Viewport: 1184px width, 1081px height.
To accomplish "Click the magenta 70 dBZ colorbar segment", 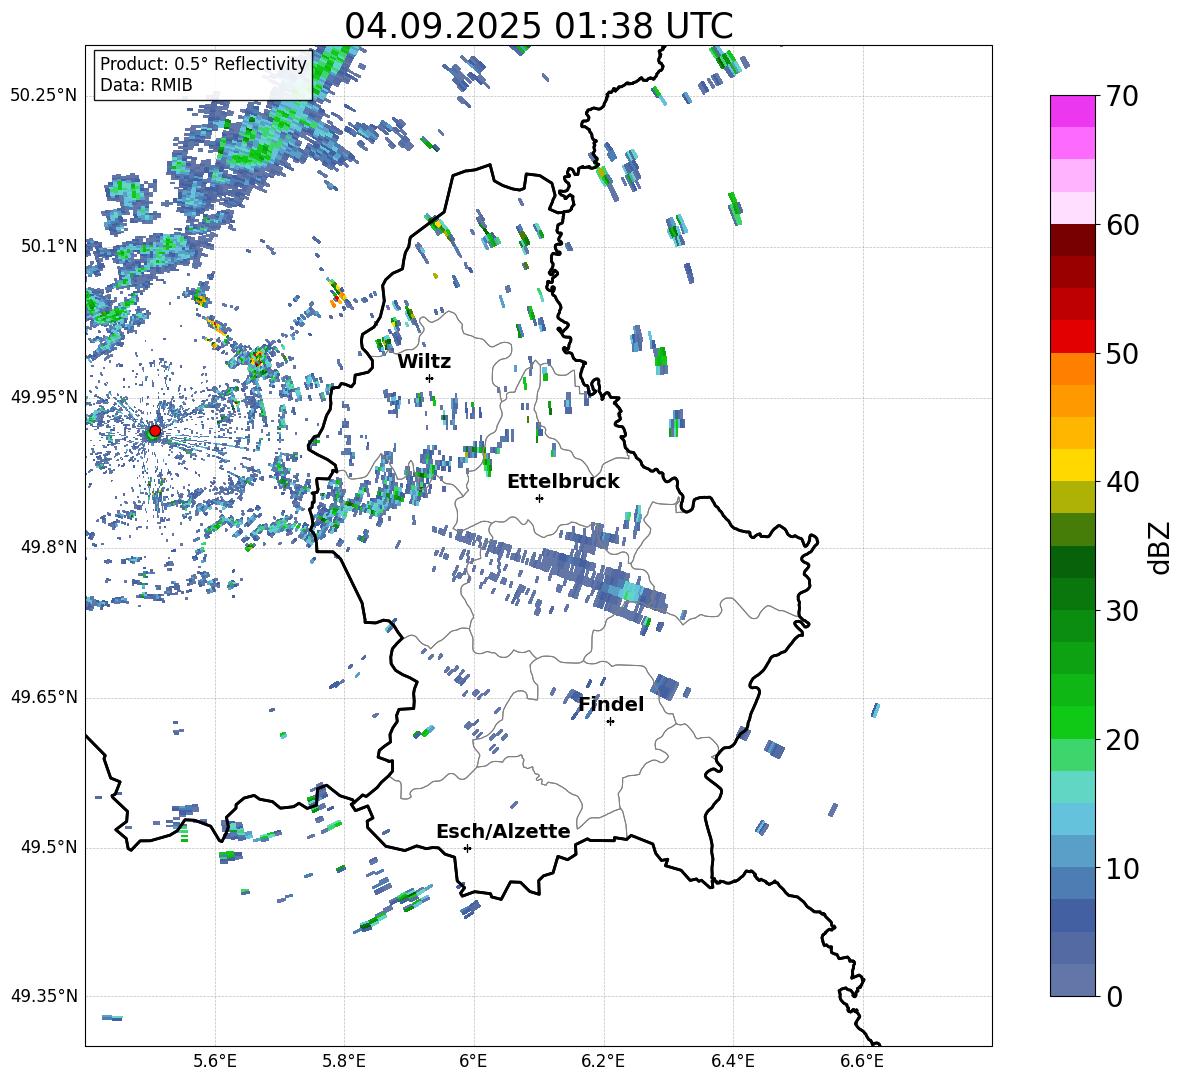I will pos(1072,111).
